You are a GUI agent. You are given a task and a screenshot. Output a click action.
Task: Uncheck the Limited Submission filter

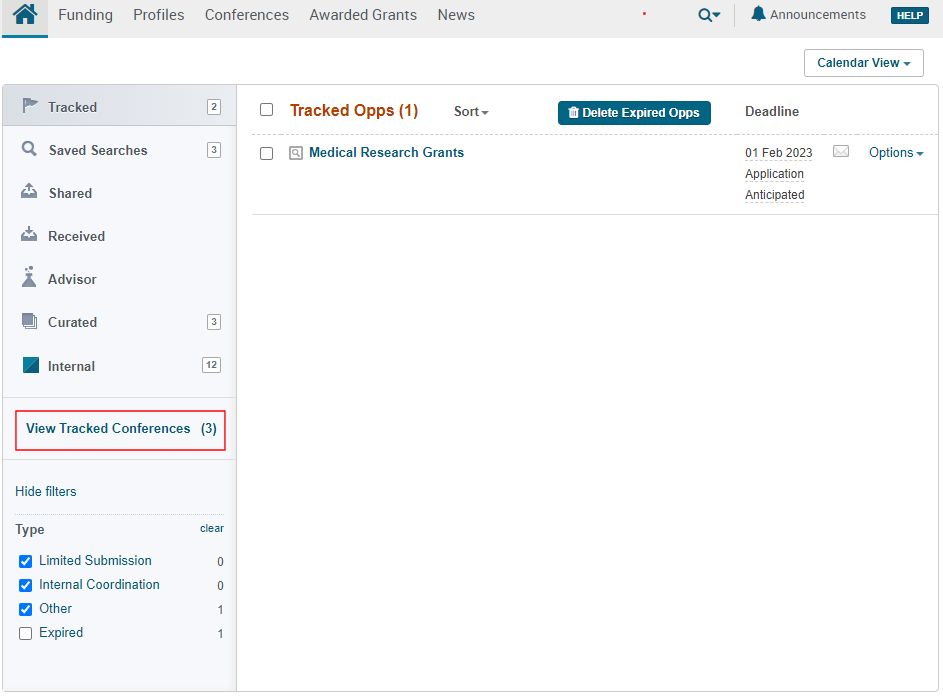[x=26, y=561]
